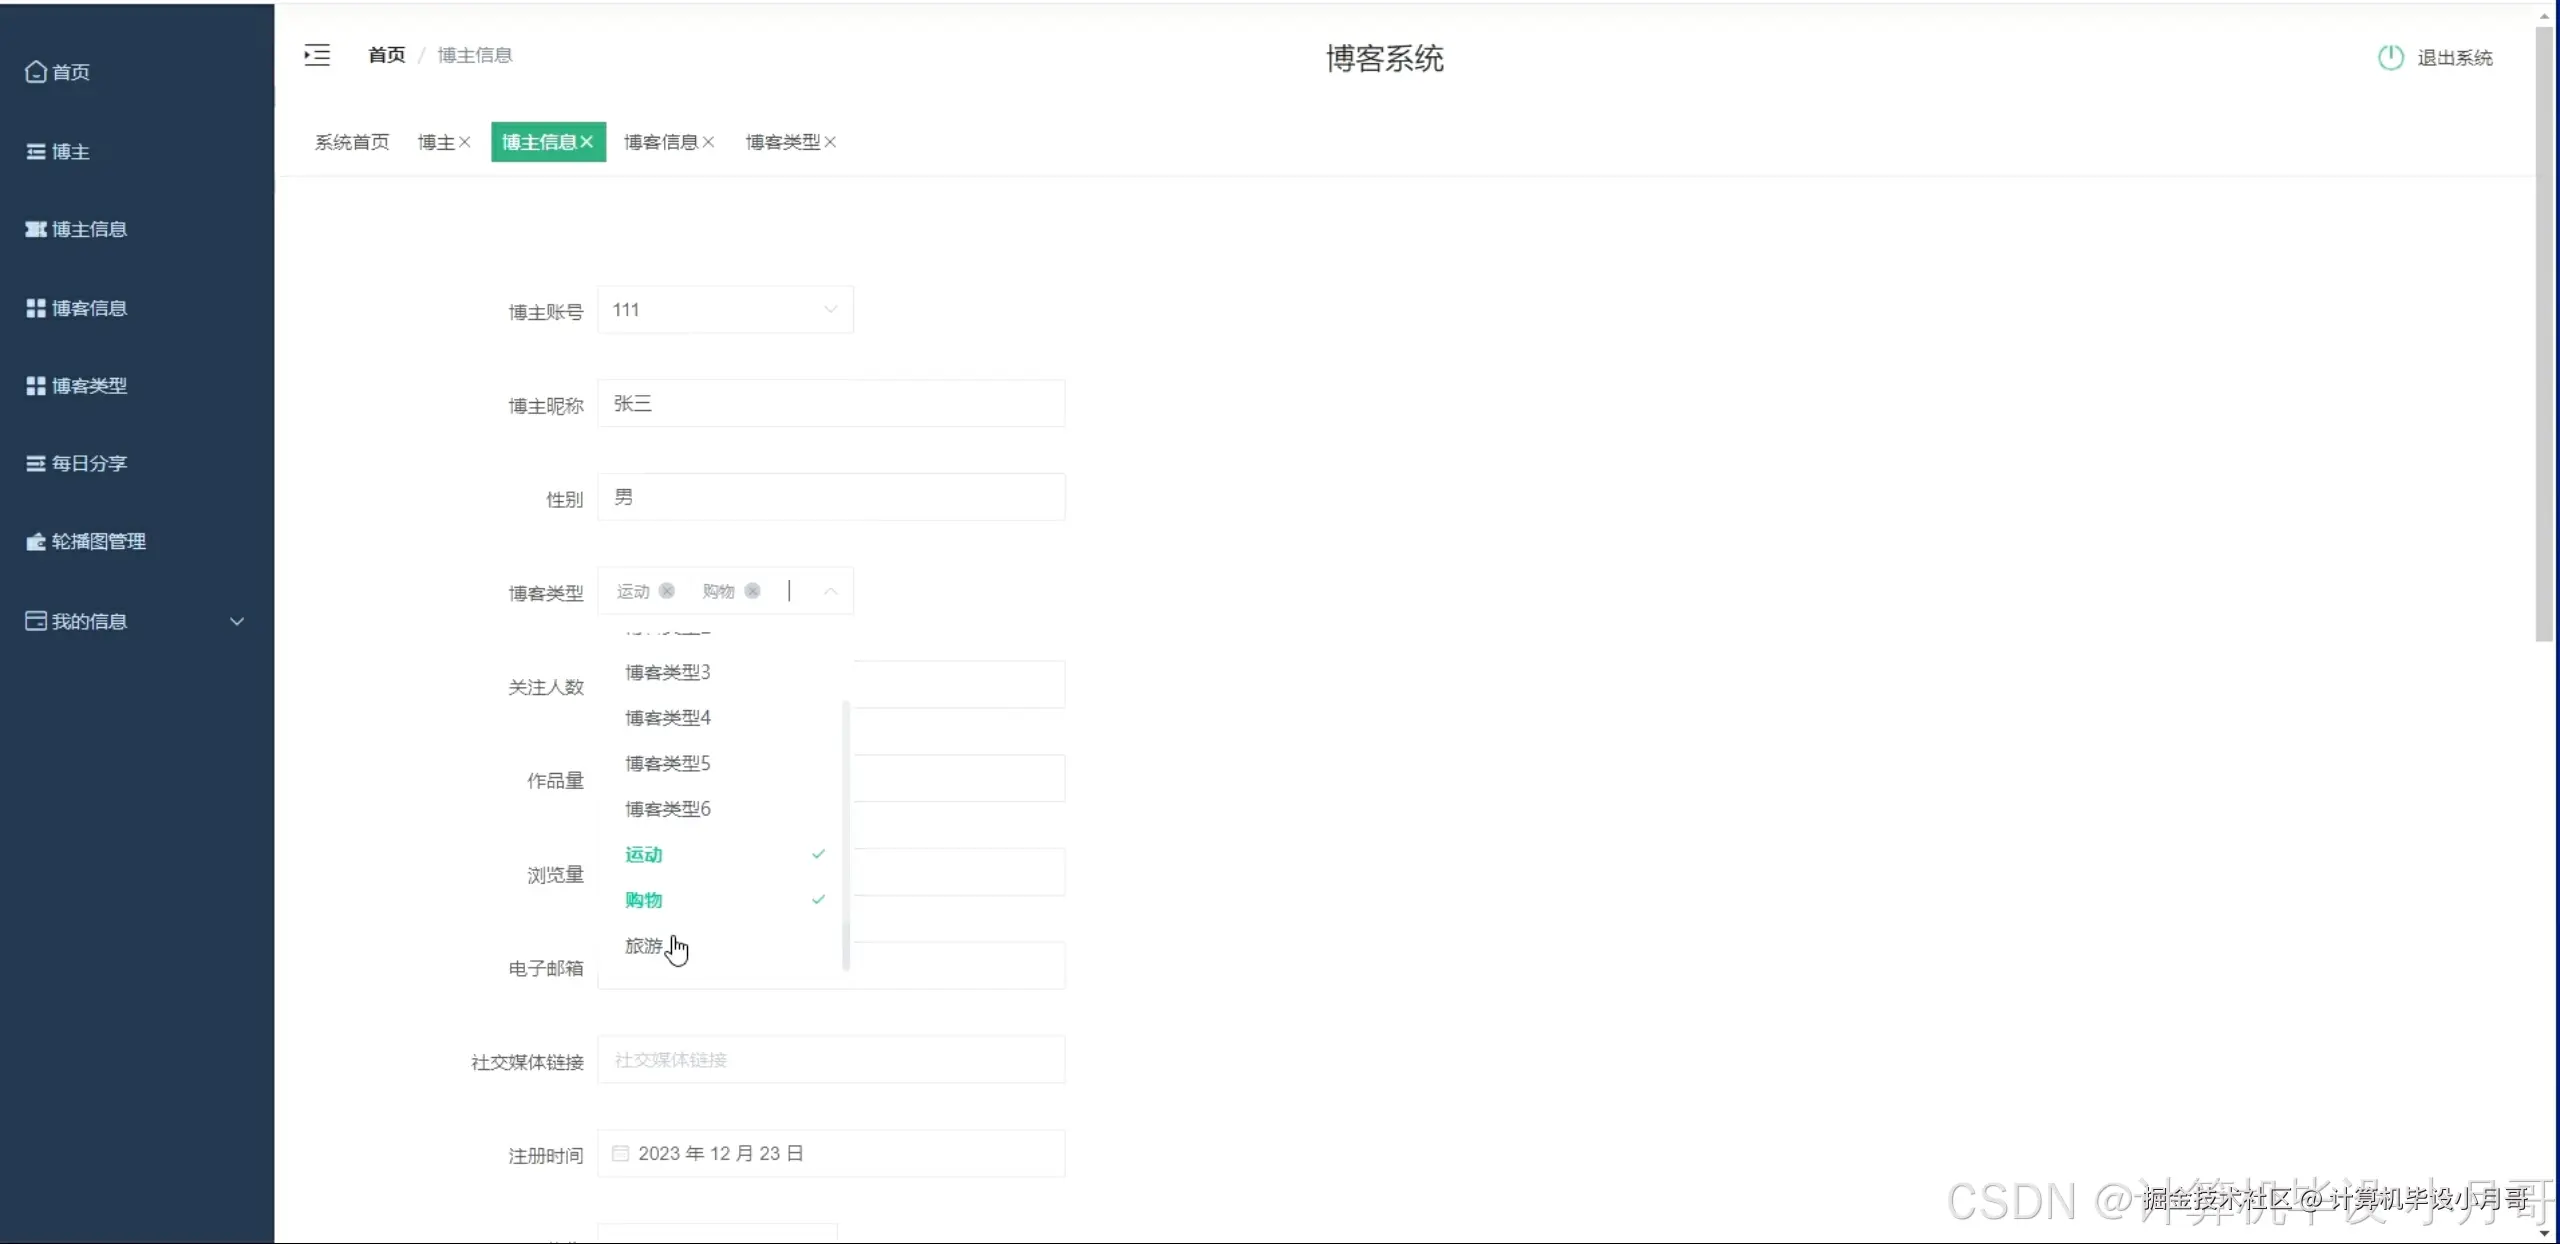Click the 博客信息 grid icon in sidebar
This screenshot has width=2560, height=1244.
click(36, 307)
